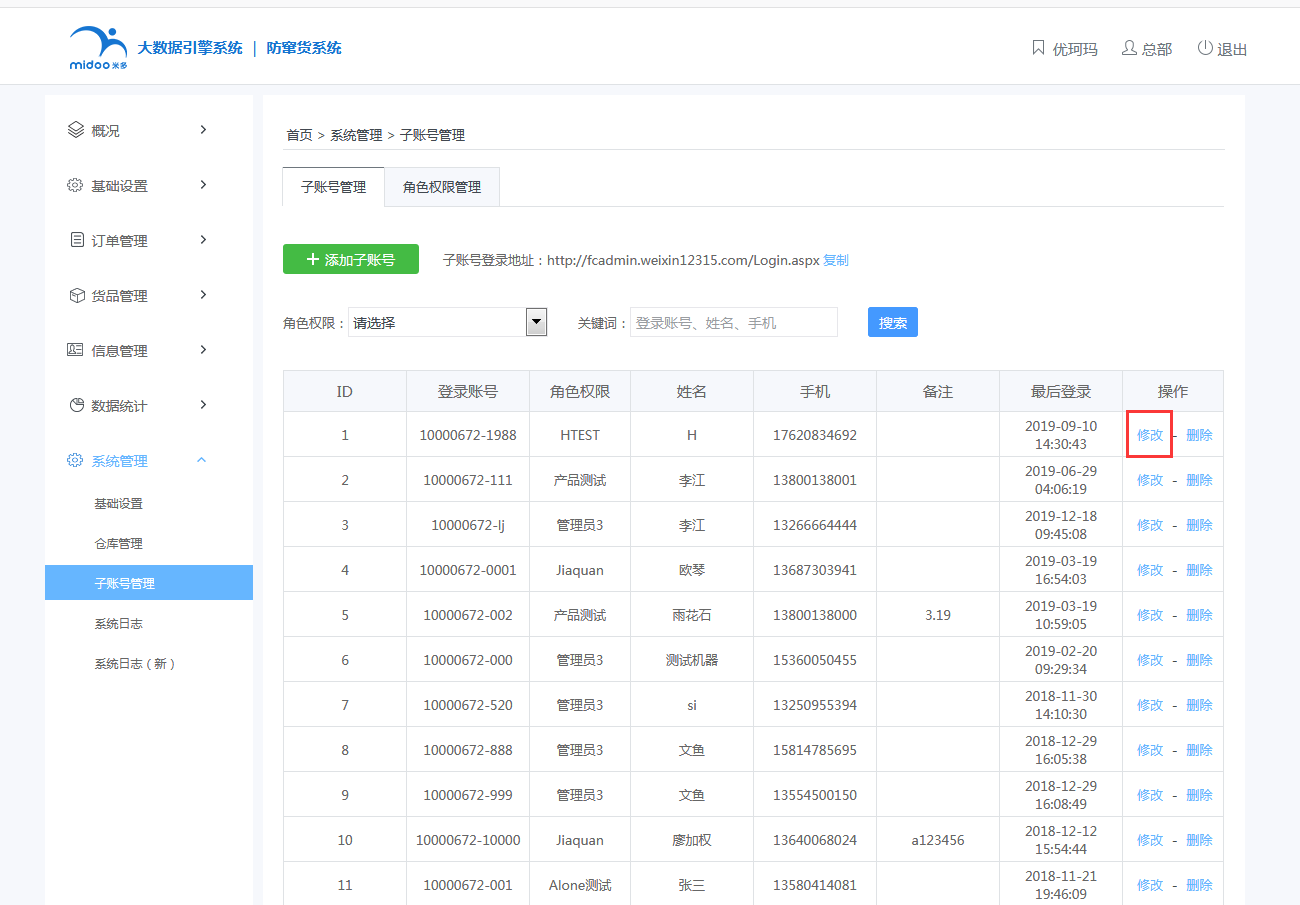This screenshot has height=905, width=1300.
Task: Click the Alone测试 role cell
Action: [580, 885]
